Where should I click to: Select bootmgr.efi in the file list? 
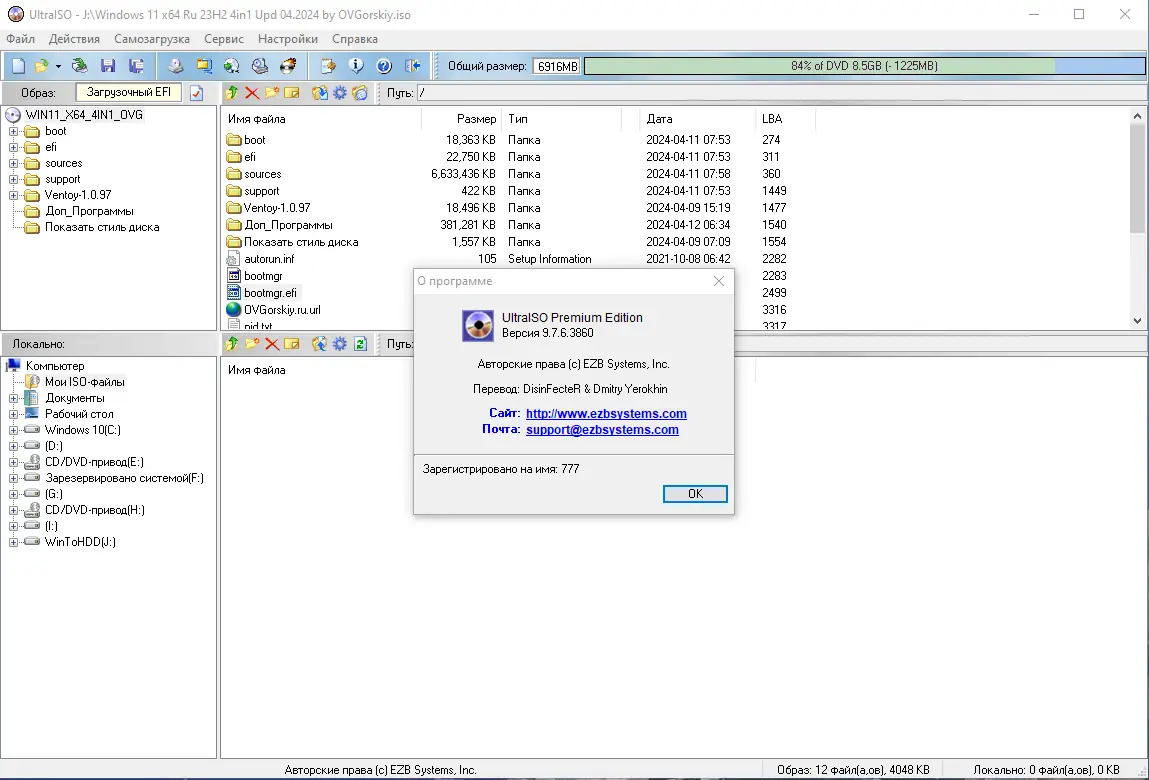pyautogui.click(x=270, y=293)
